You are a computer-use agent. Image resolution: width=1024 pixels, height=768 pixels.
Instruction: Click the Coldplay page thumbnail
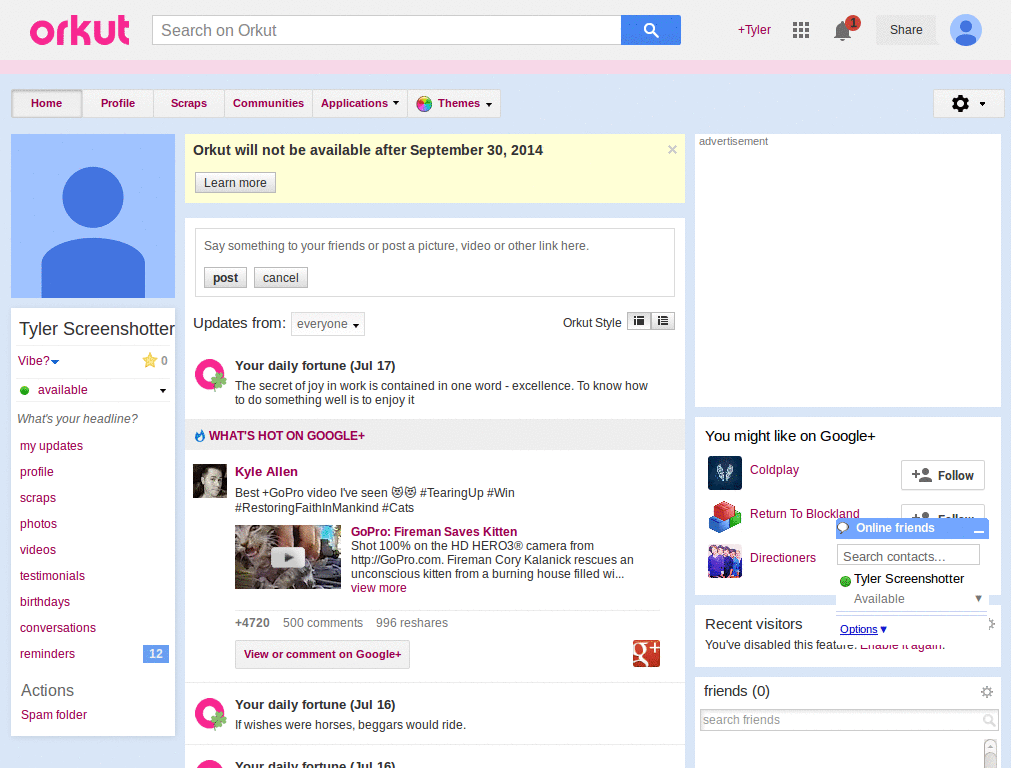tap(725, 473)
